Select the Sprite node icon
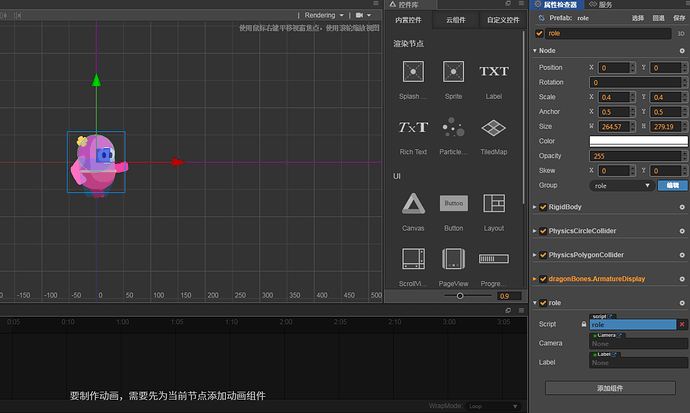690x413 pixels. click(x=453, y=71)
